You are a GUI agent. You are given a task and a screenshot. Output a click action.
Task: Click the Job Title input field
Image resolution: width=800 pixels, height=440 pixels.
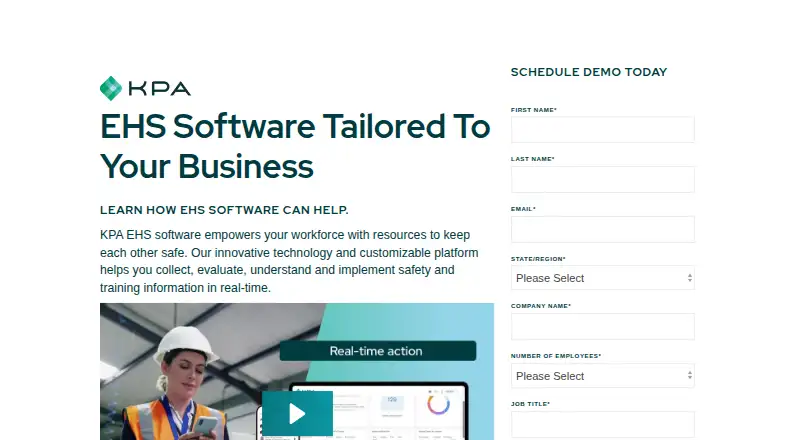tap(603, 425)
